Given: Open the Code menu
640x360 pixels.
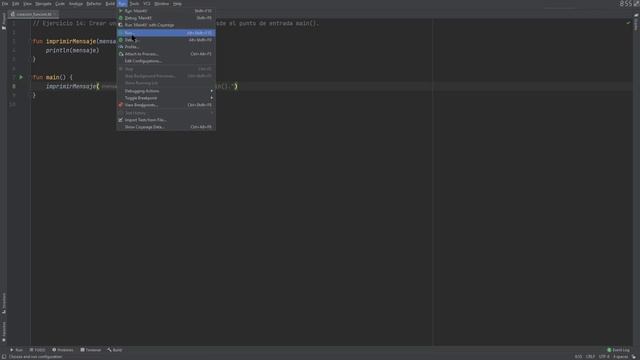Looking at the screenshot, I should coord(60,4).
